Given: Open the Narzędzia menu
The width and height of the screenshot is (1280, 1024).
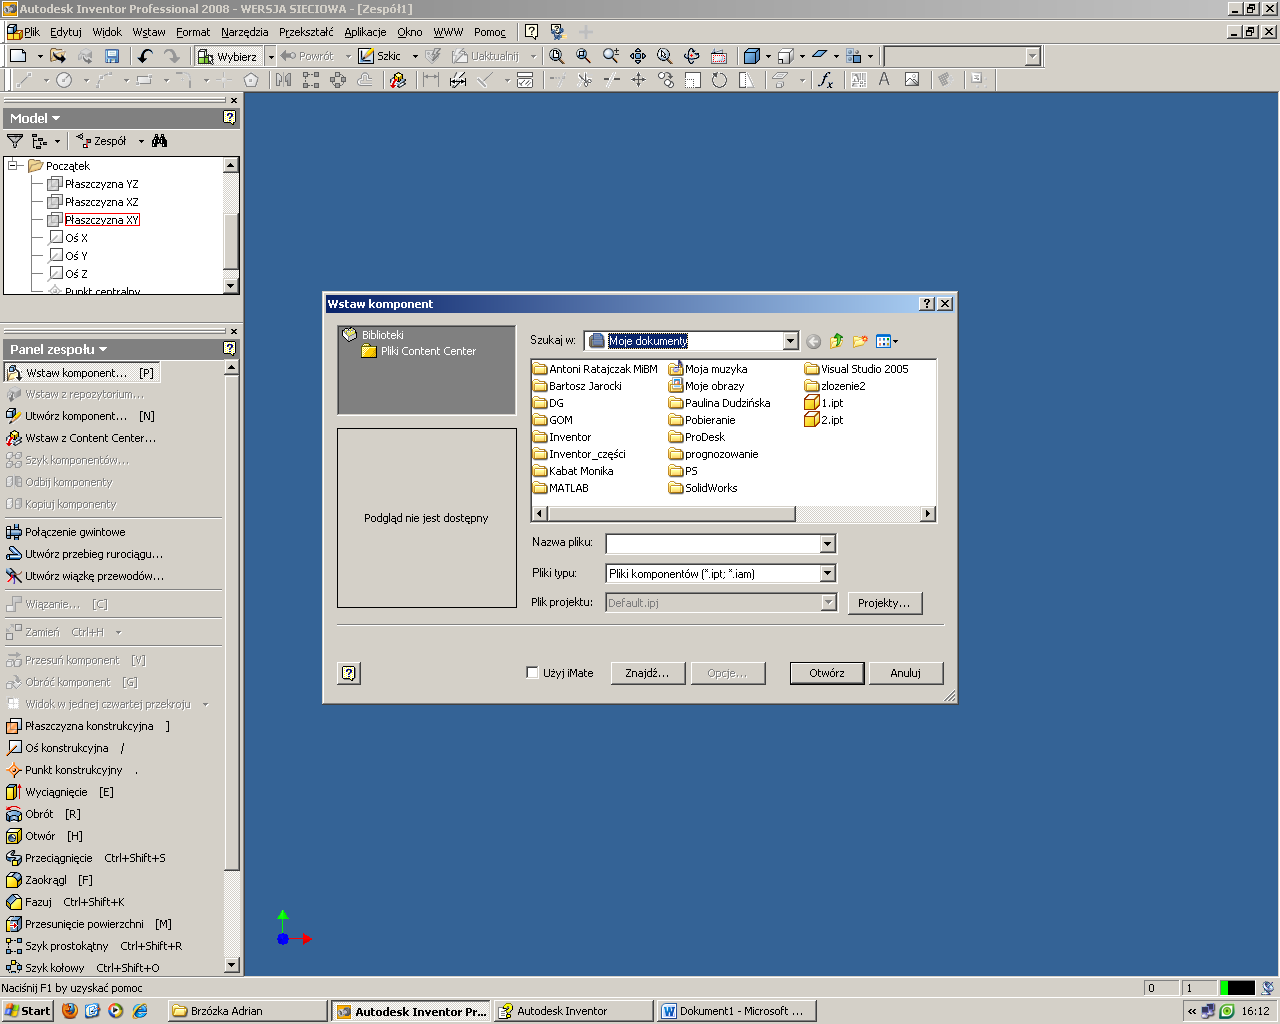Looking at the screenshot, I should (x=245, y=32).
